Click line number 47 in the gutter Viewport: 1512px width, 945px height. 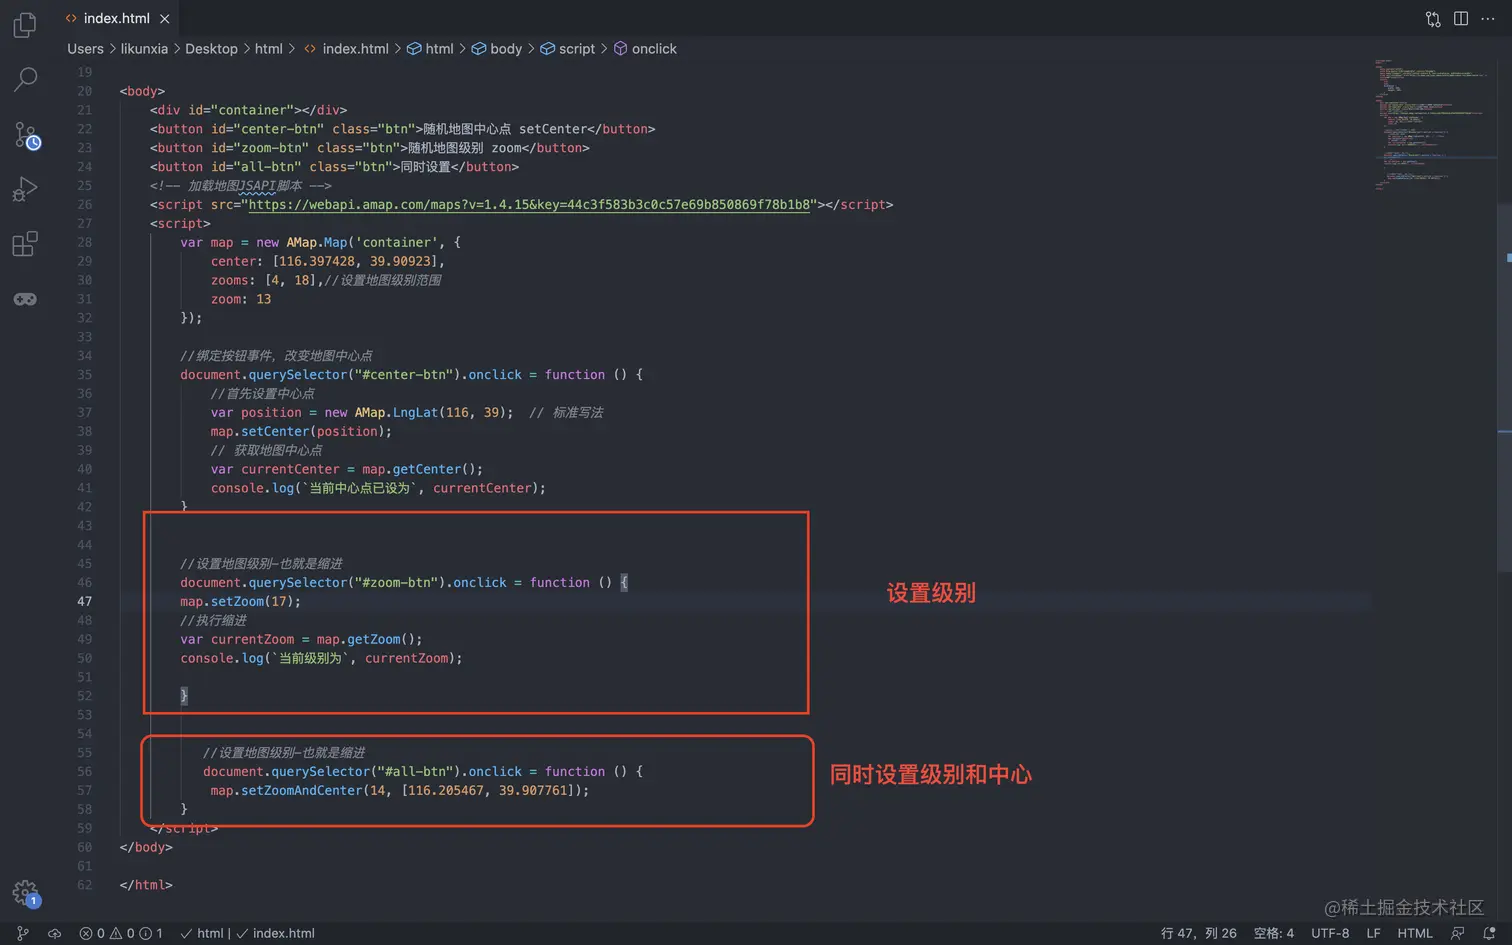[x=84, y=601]
